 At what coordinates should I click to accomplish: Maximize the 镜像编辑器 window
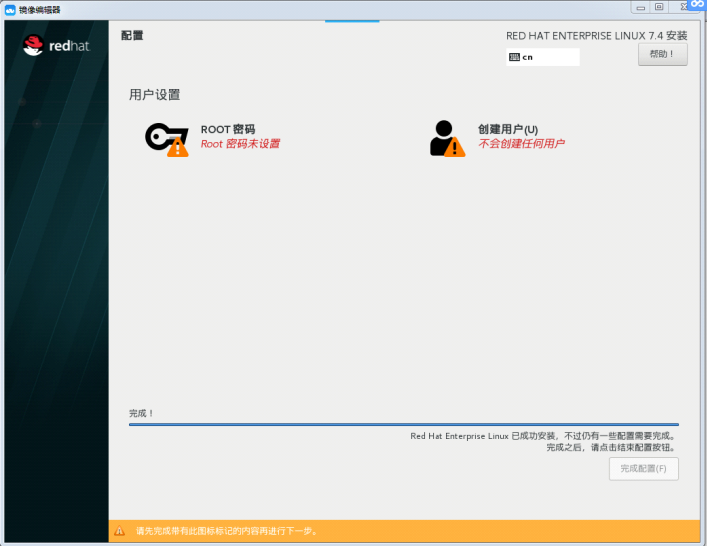point(659,7)
